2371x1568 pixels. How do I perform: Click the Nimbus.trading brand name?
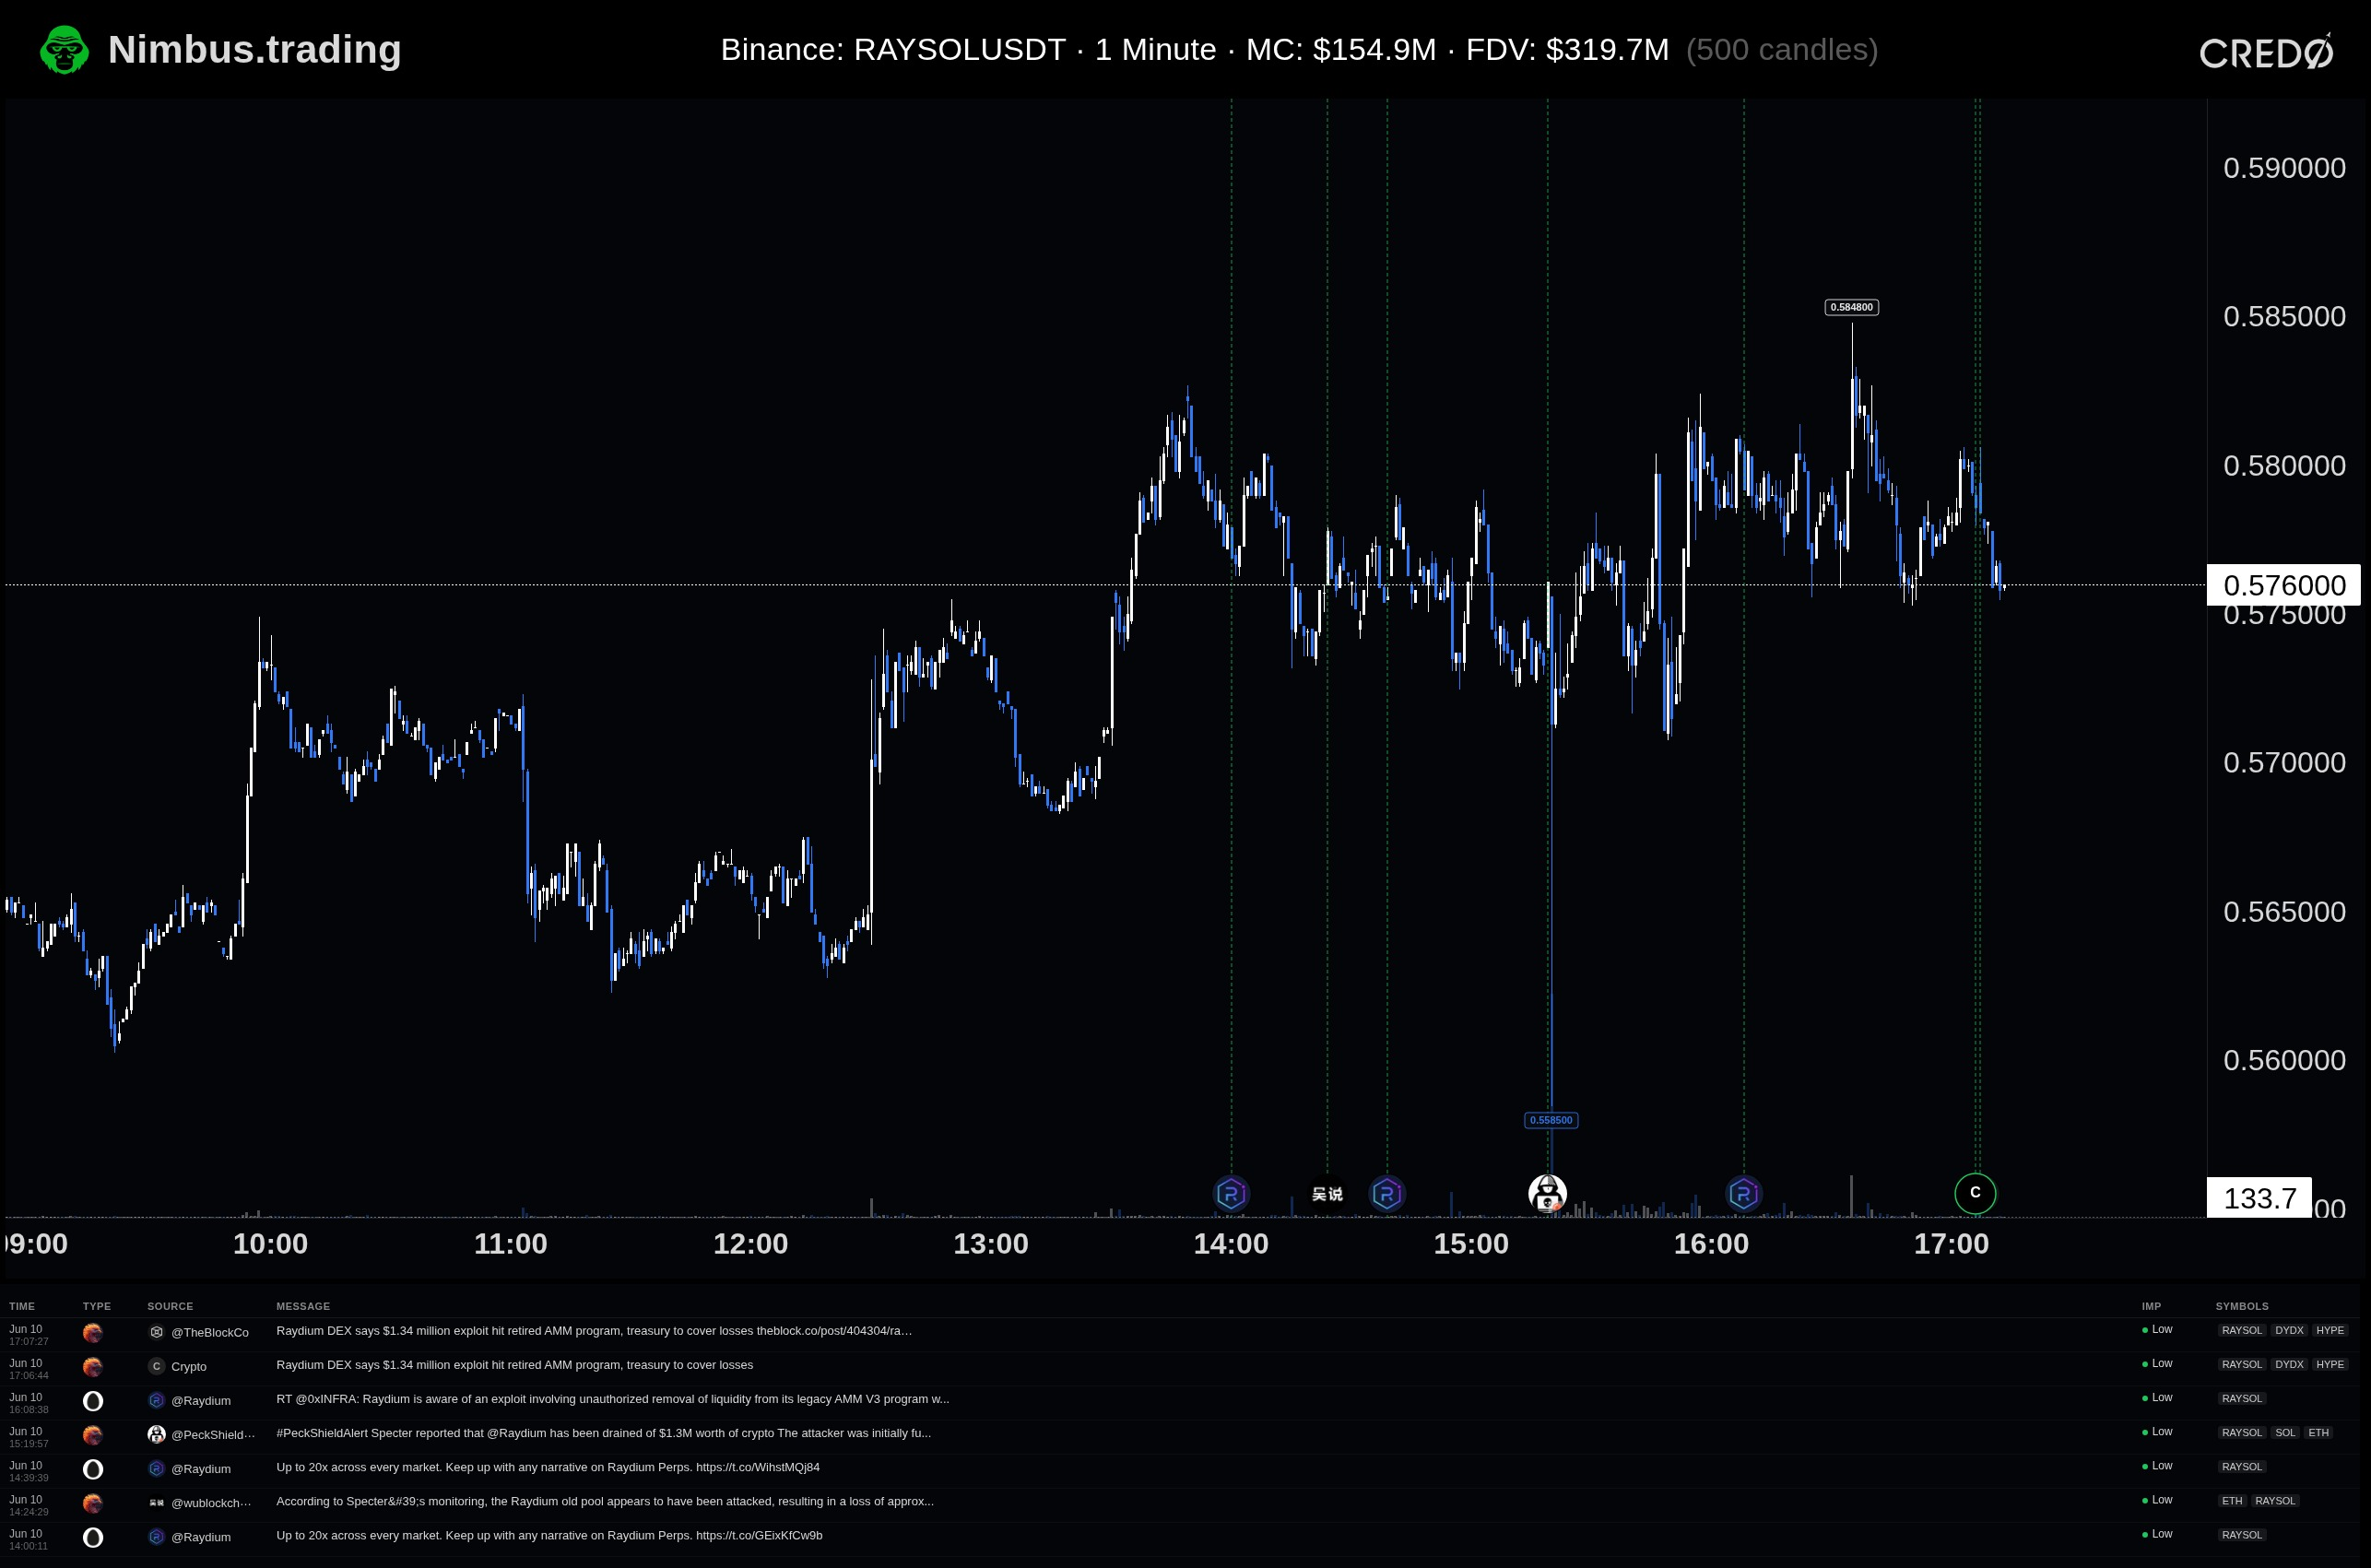(255, 49)
